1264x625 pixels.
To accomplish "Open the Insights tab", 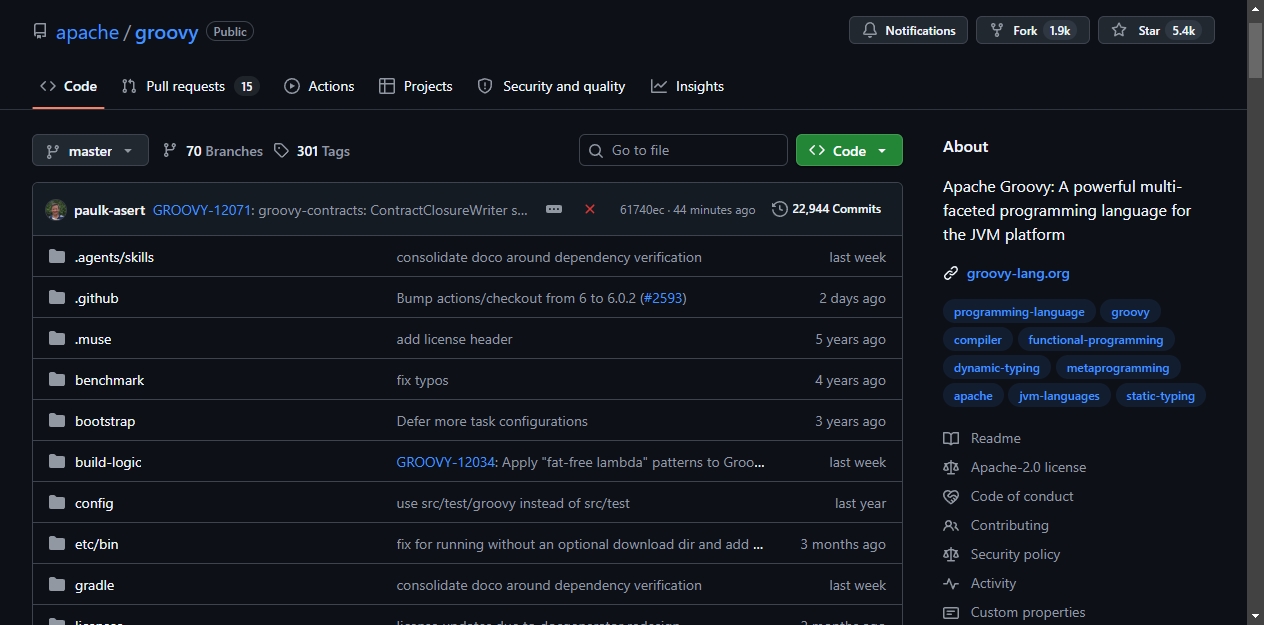I will 687,86.
